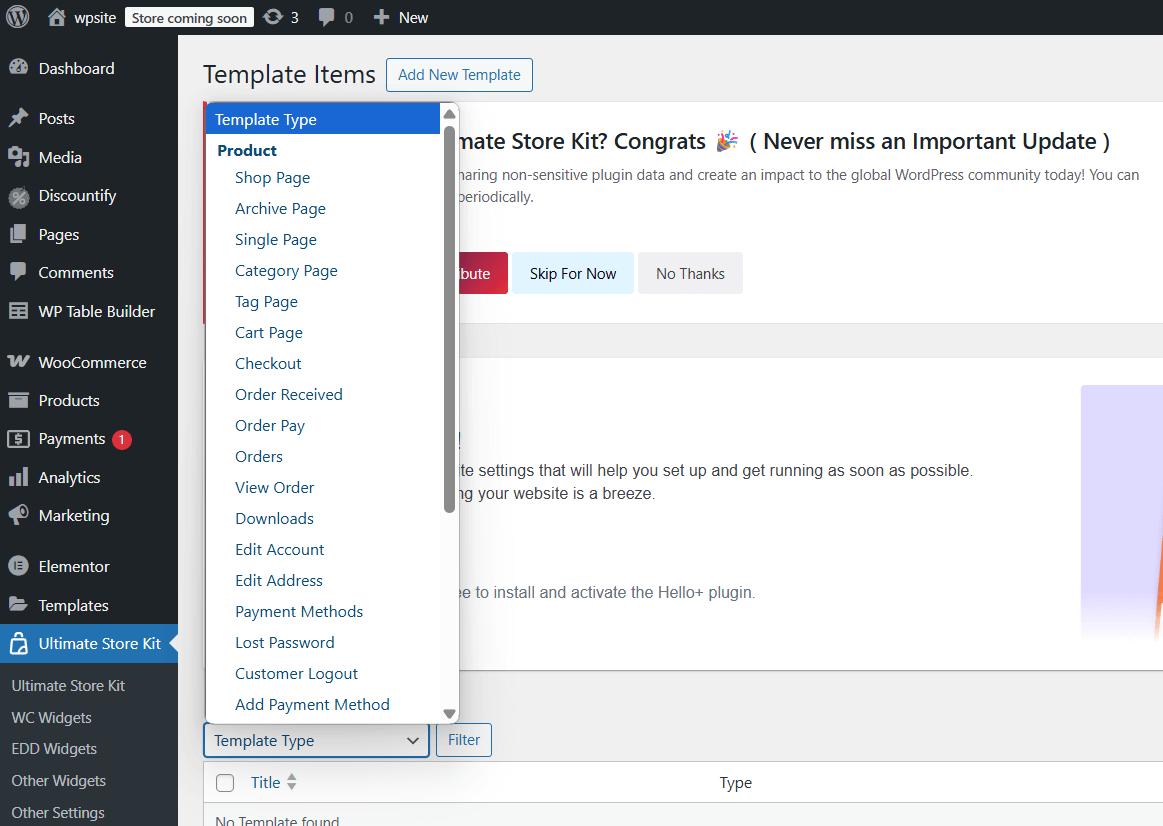
Task: Click the Payments notification badge 1
Action: click(122, 440)
